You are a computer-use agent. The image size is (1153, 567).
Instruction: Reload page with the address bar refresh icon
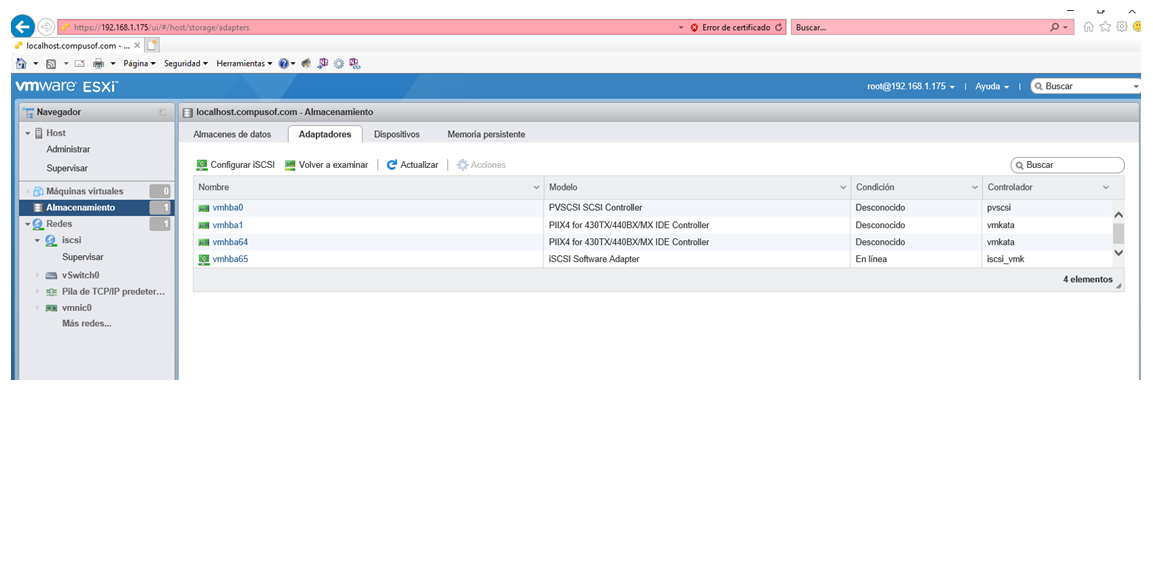pos(779,27)
